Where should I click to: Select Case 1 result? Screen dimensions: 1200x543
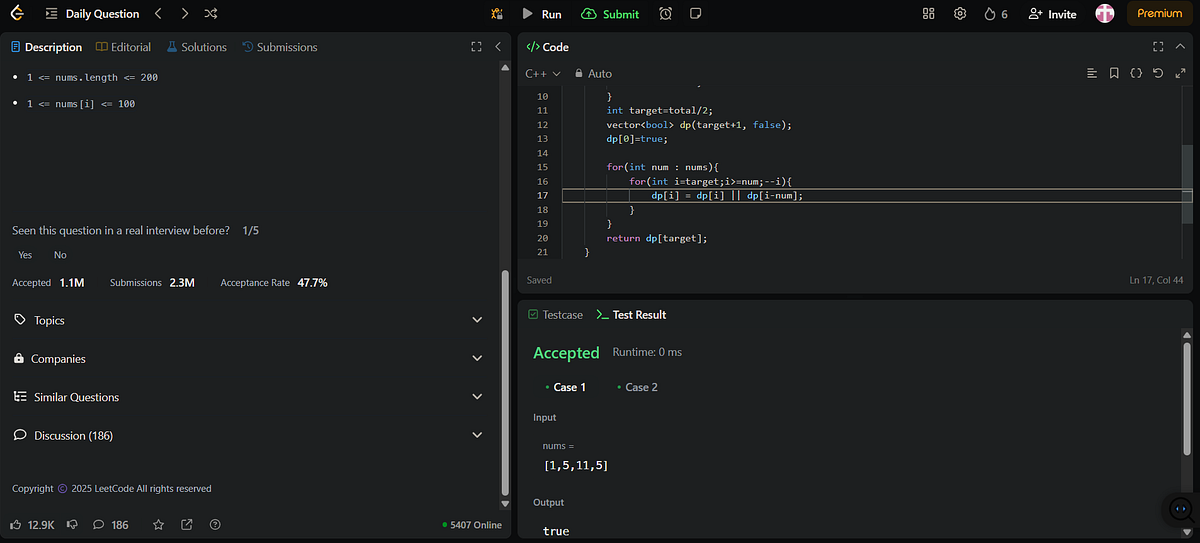coord(566,387)
